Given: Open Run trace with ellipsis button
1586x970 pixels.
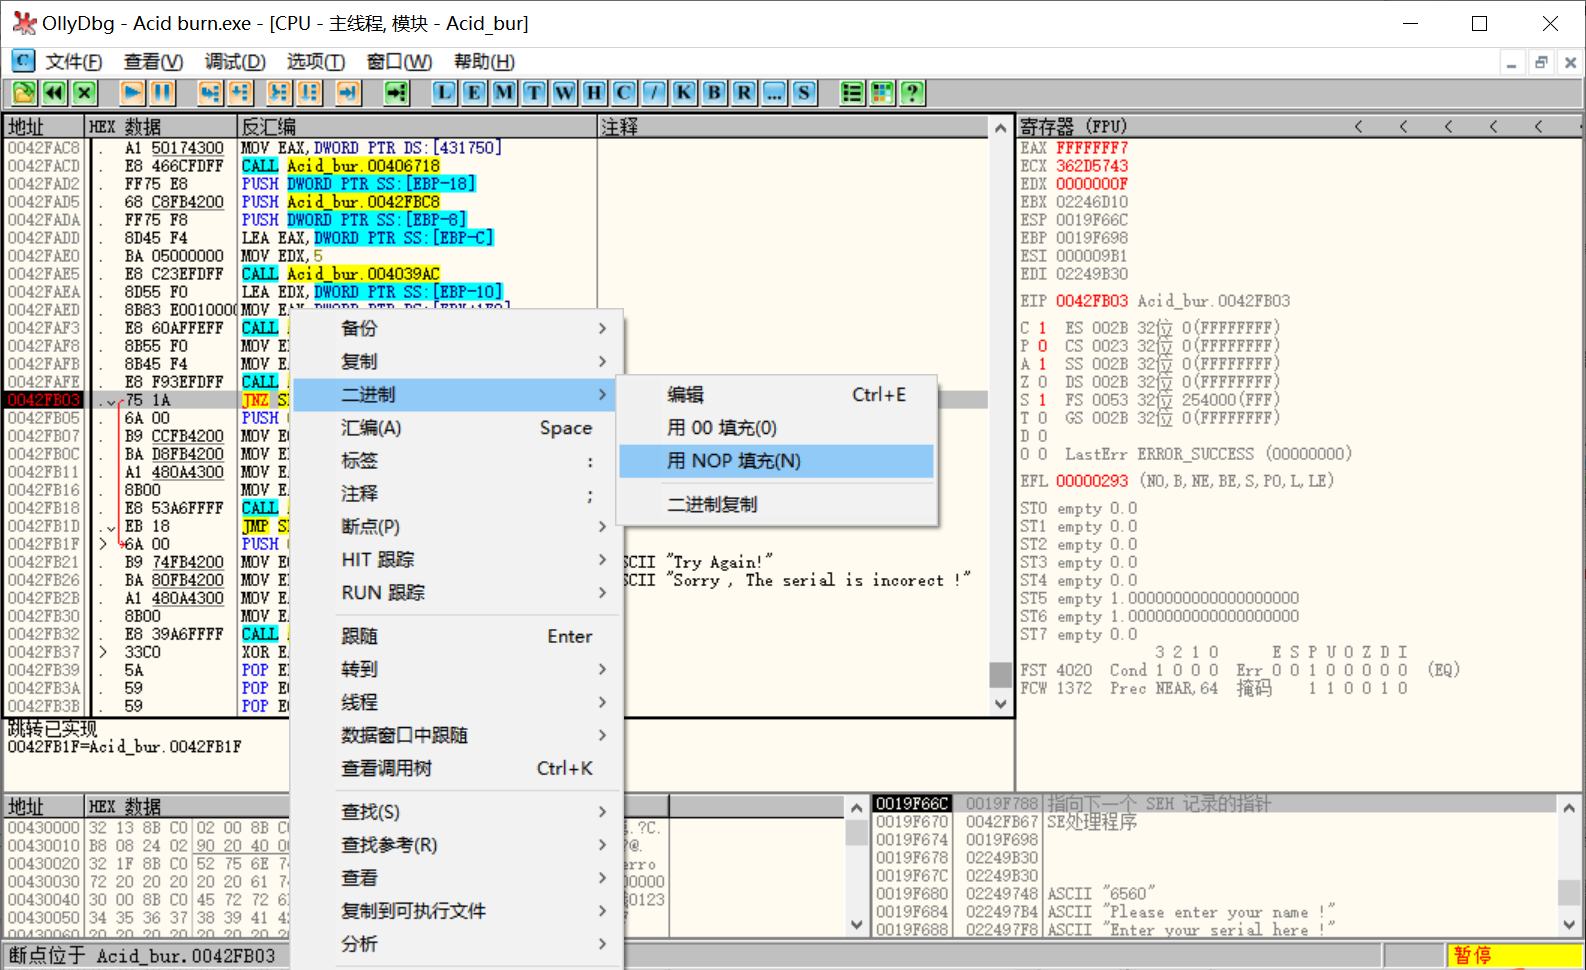Looking at the screenshot, I should click(x=774, y=93).
